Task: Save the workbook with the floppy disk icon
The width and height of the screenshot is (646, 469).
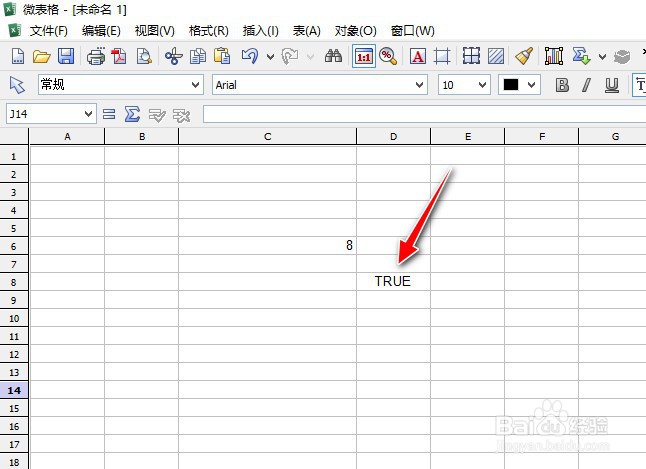Action: [x=66, y=56]
